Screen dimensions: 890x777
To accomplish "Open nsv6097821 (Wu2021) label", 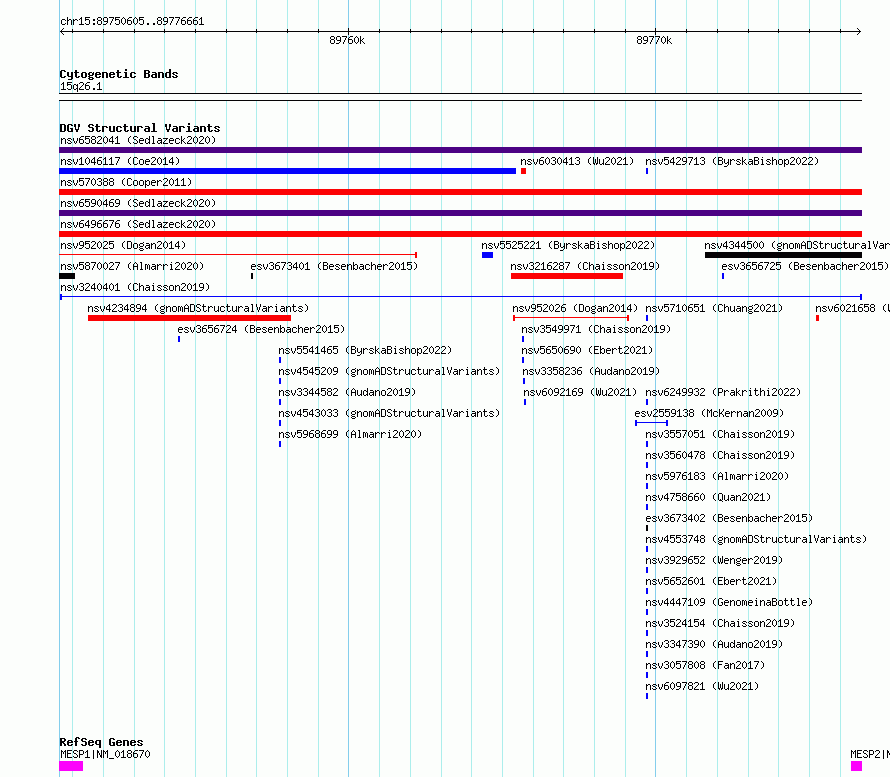I will point(702,686).
